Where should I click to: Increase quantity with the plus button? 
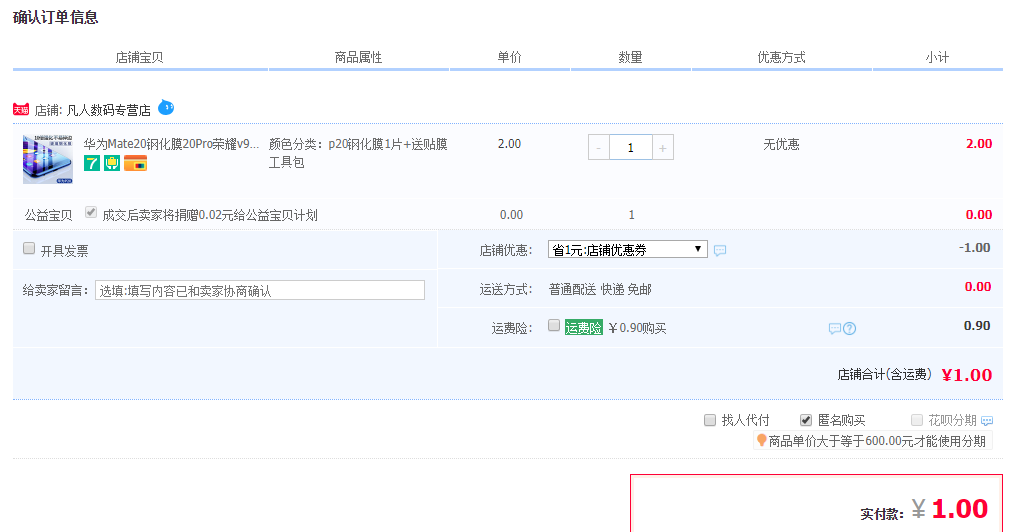[663, 147]
